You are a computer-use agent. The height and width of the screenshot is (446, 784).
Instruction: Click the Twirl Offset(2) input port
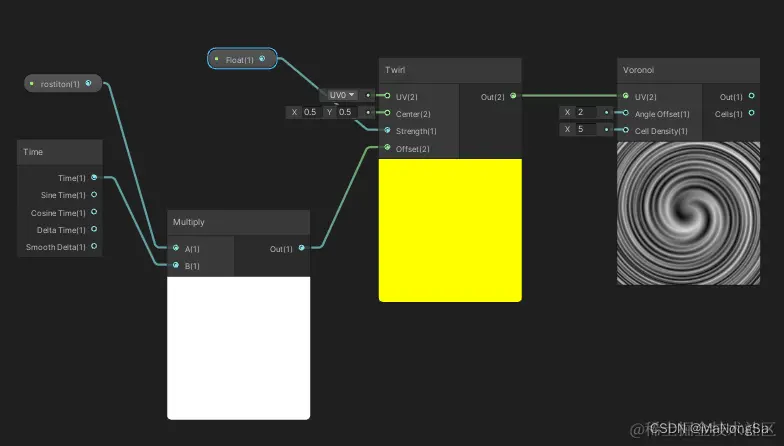click(x=387, y=147)
